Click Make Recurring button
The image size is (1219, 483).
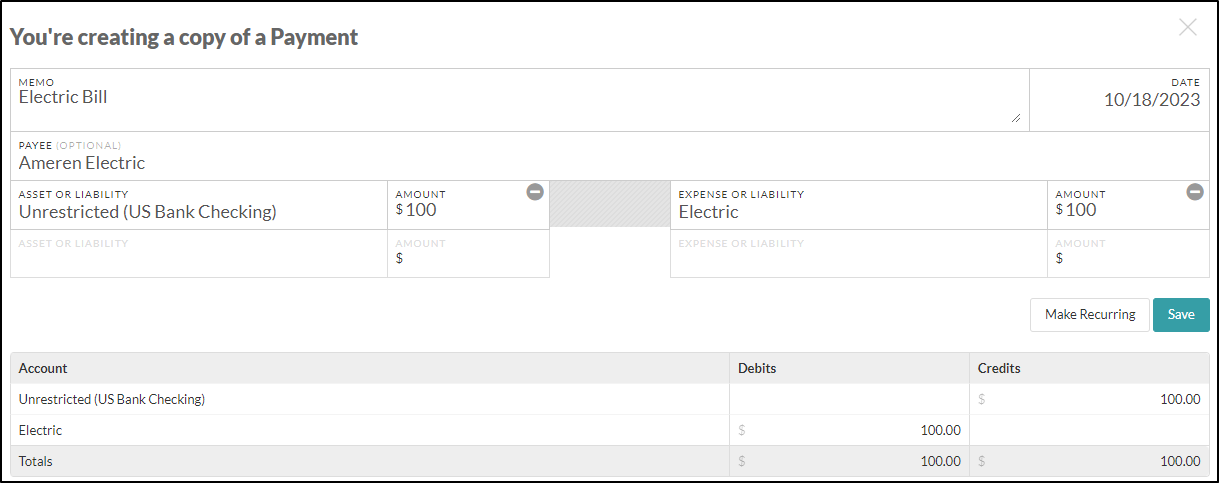(1090, 314)
